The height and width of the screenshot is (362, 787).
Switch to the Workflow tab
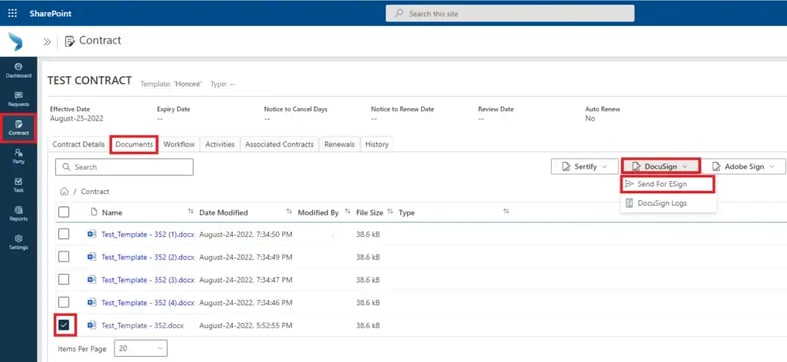[179, 144]
